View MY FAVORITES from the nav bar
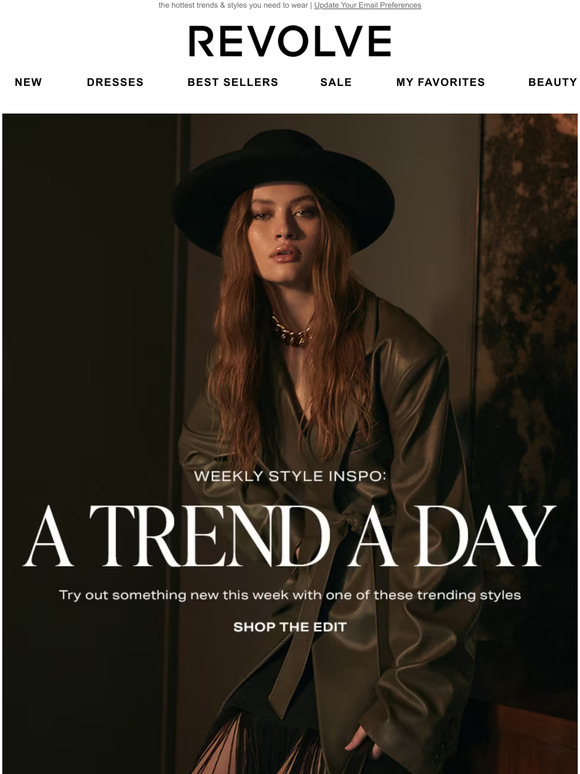The width and height of the screenshot is (580, 774). point(440,82)
